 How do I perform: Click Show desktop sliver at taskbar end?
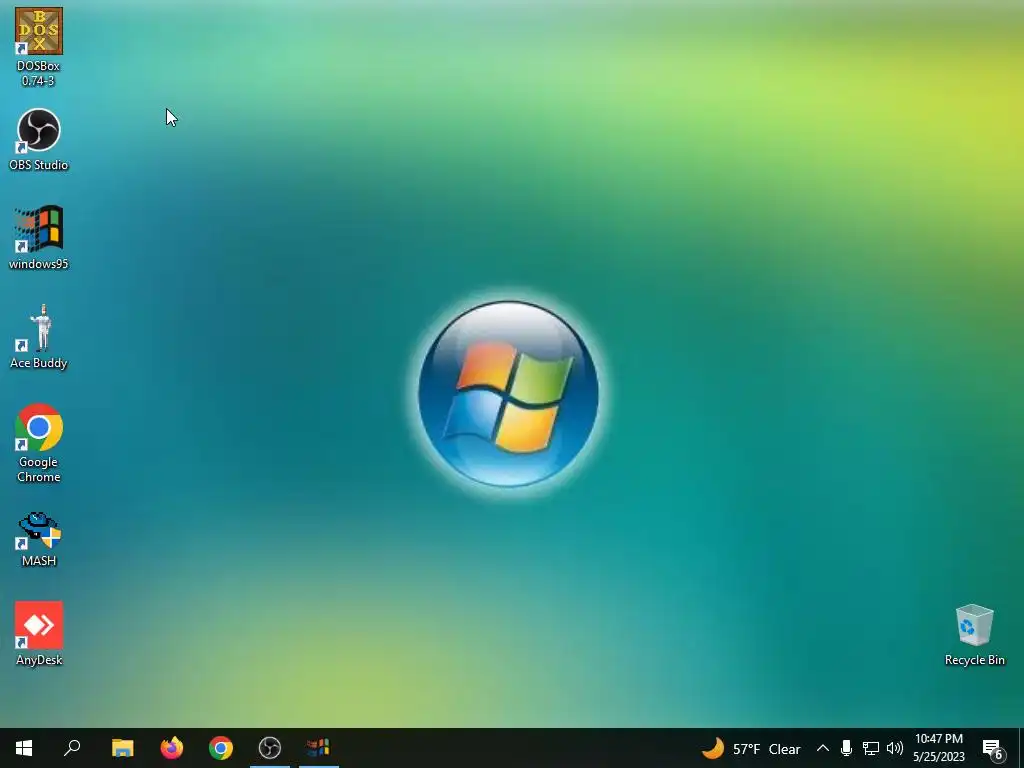tap(1021, 748)
